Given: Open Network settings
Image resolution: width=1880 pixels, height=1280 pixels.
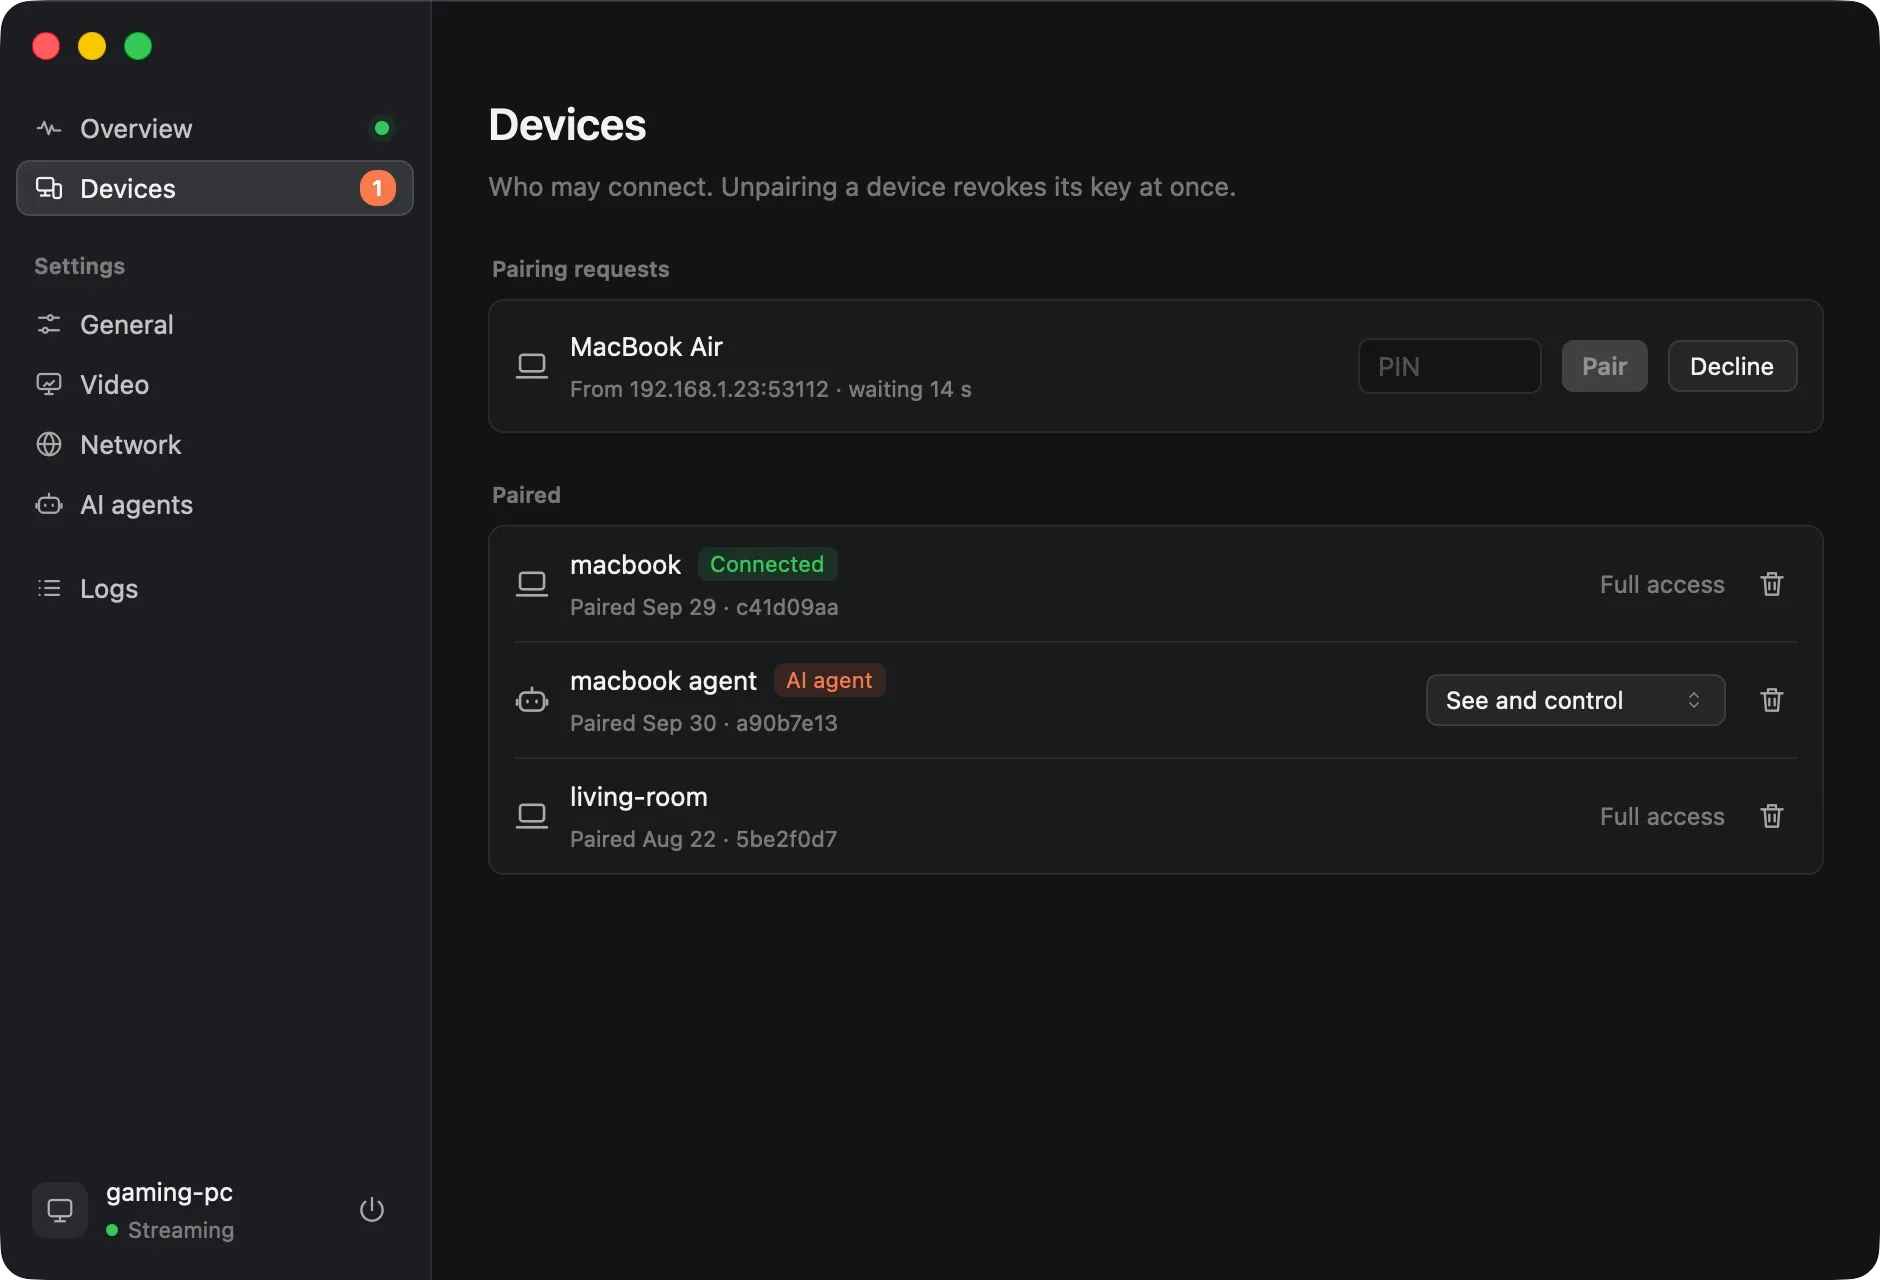Looking at the screenshot, I should tap(215, 444).
